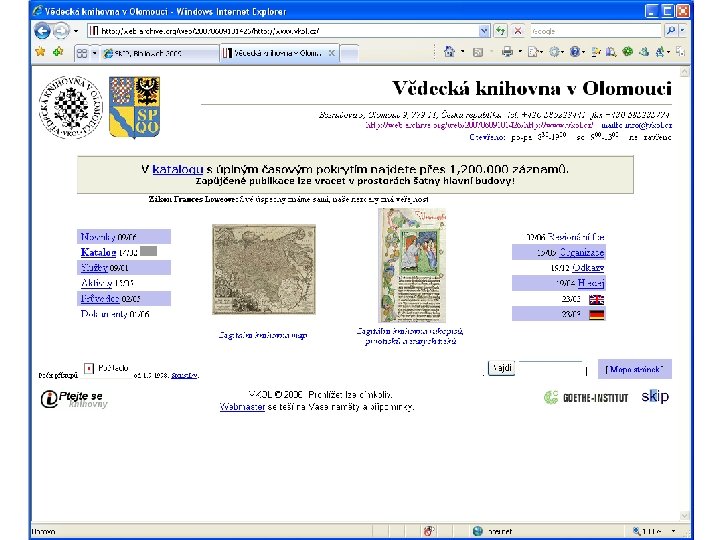Go back using the browser Back arrow
Screen dimensions: 720x540
pyautogui.click(x=42, y=31)
